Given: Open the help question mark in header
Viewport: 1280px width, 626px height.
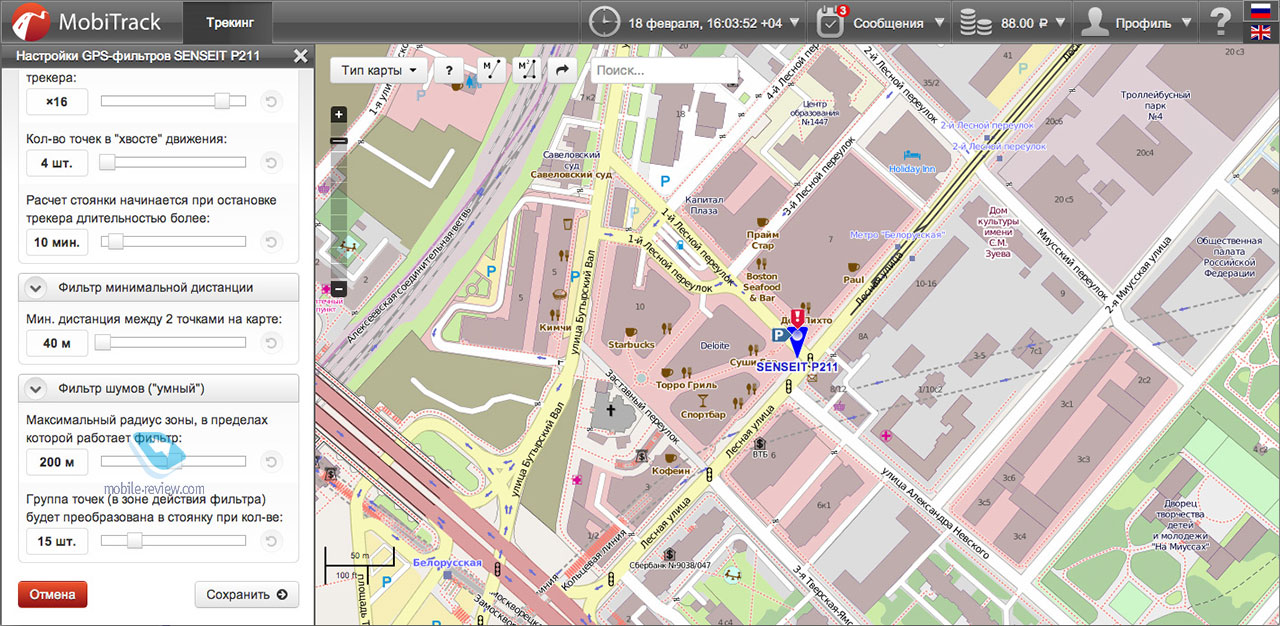Looking at the screenshot, I should (x=1220, y=21).
